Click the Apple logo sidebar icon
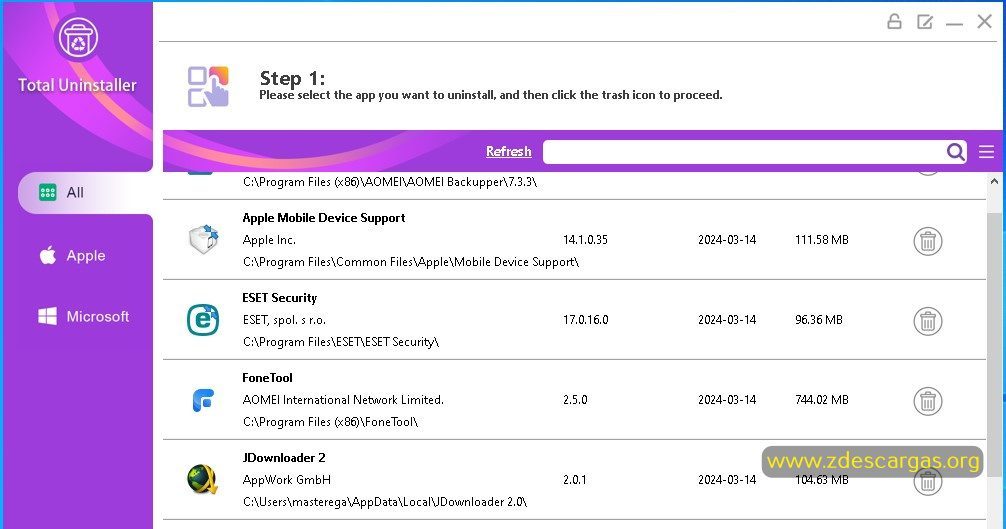The width and height of the screenshot is (1006, 529). click(x=48, y=255)
